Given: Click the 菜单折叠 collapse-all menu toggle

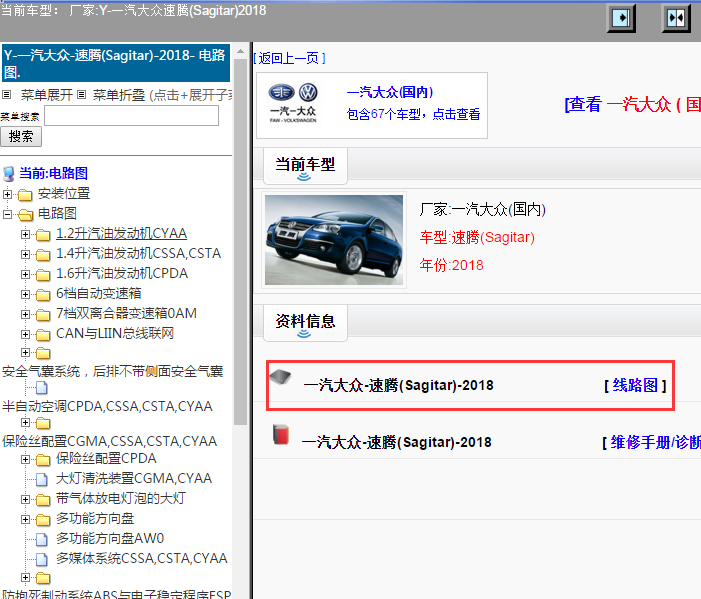Looking at the screenshot, I should pyautogui.click(x=119, y=95).
